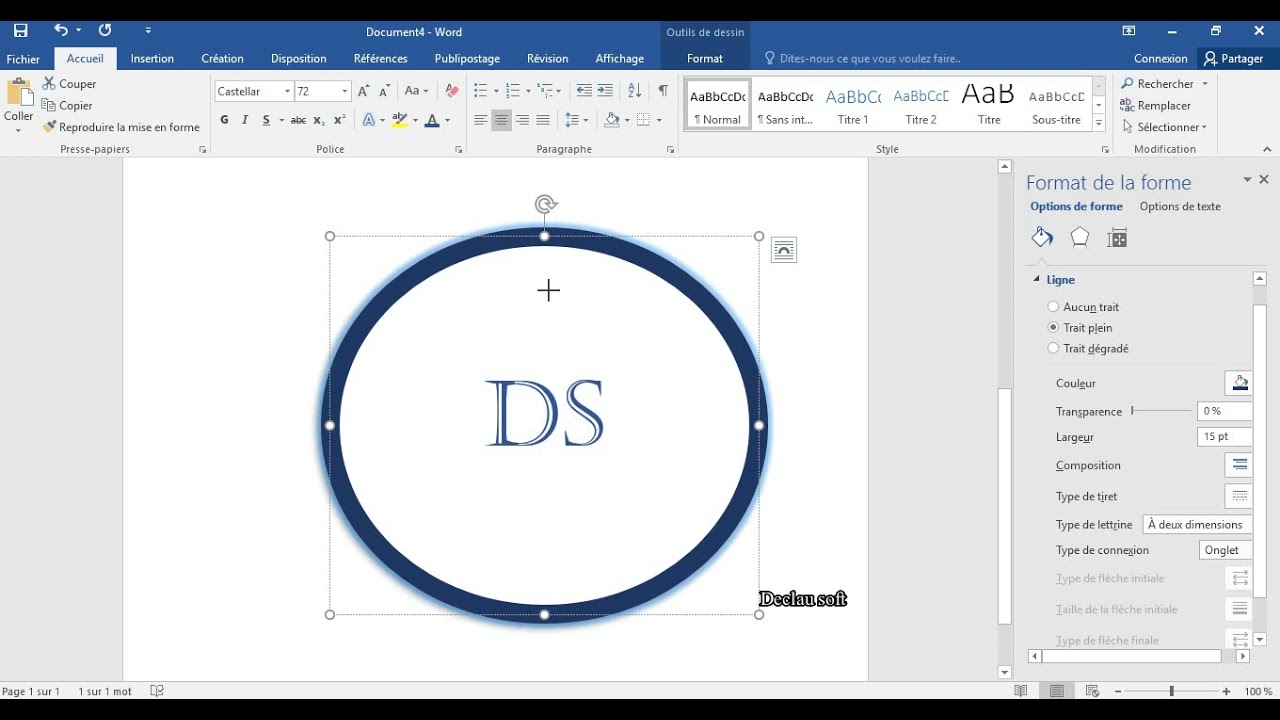1280x720 pixels.
Task: Click the Remplacer button
Action: pos(1156,105)
